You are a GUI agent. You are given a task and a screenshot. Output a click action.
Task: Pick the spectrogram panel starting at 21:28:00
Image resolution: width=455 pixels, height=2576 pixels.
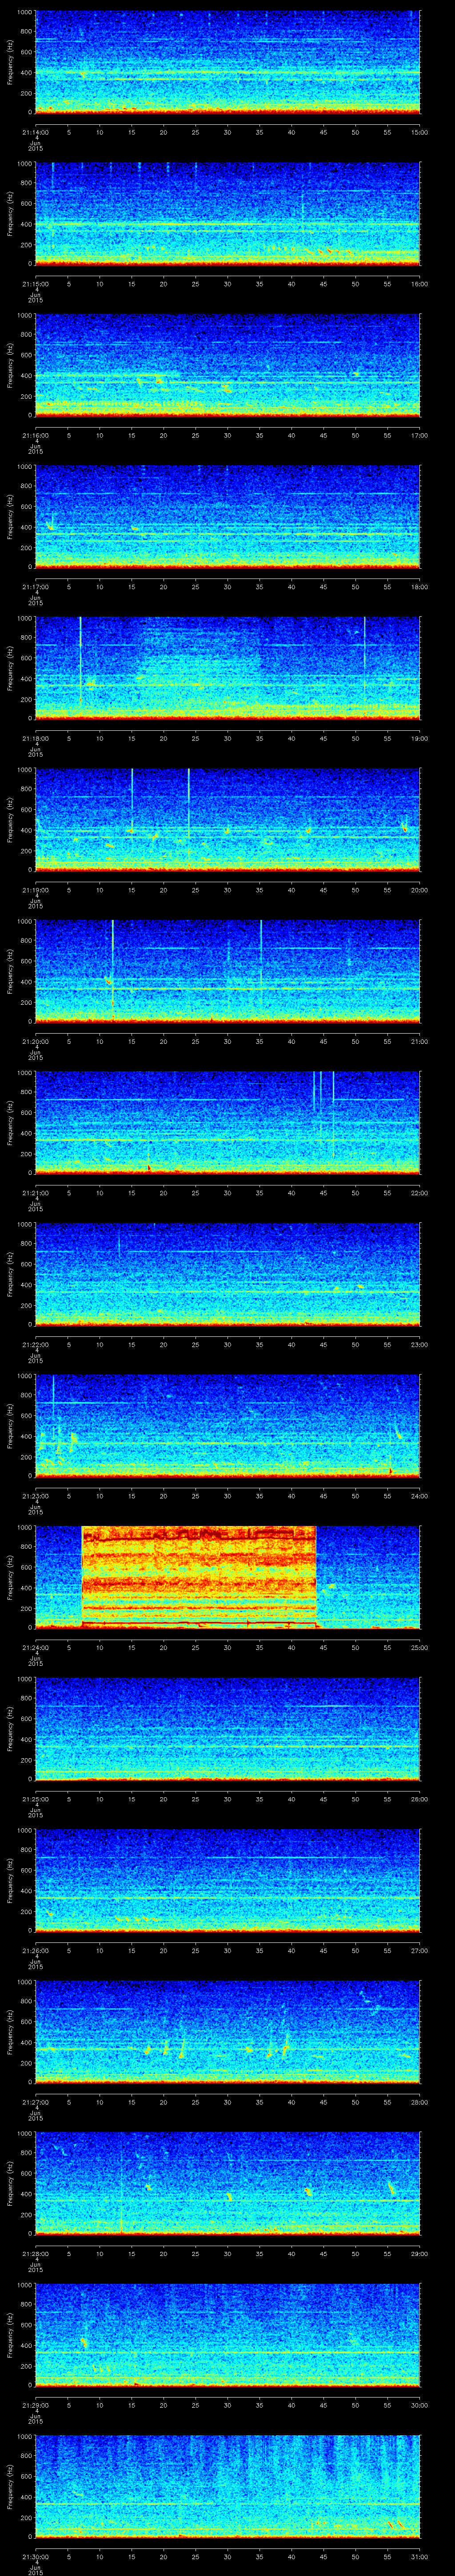(228, 2183)
